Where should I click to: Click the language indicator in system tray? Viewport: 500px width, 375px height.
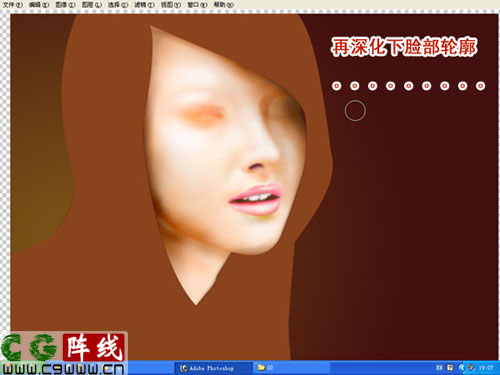(439, 368)
